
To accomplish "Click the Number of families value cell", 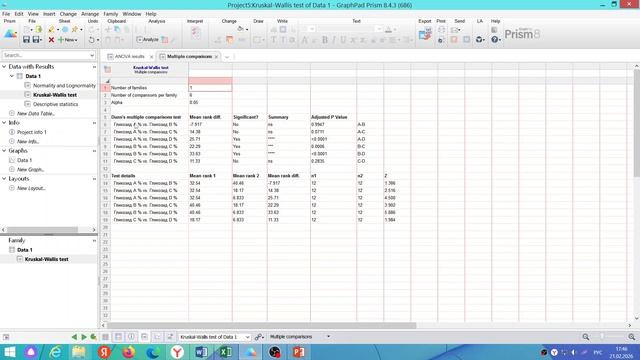I will (x=210, y=88).
